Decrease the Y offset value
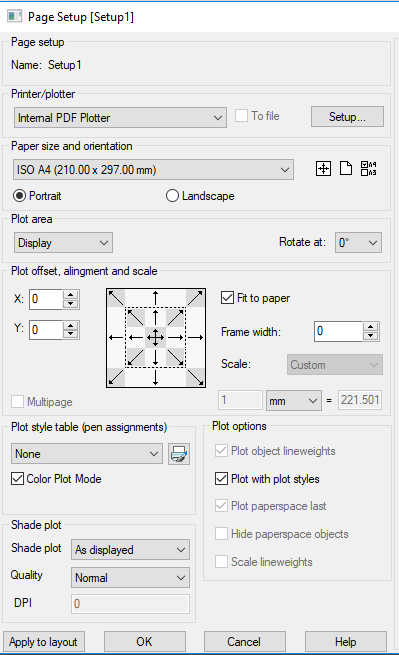 click(71, 335)
